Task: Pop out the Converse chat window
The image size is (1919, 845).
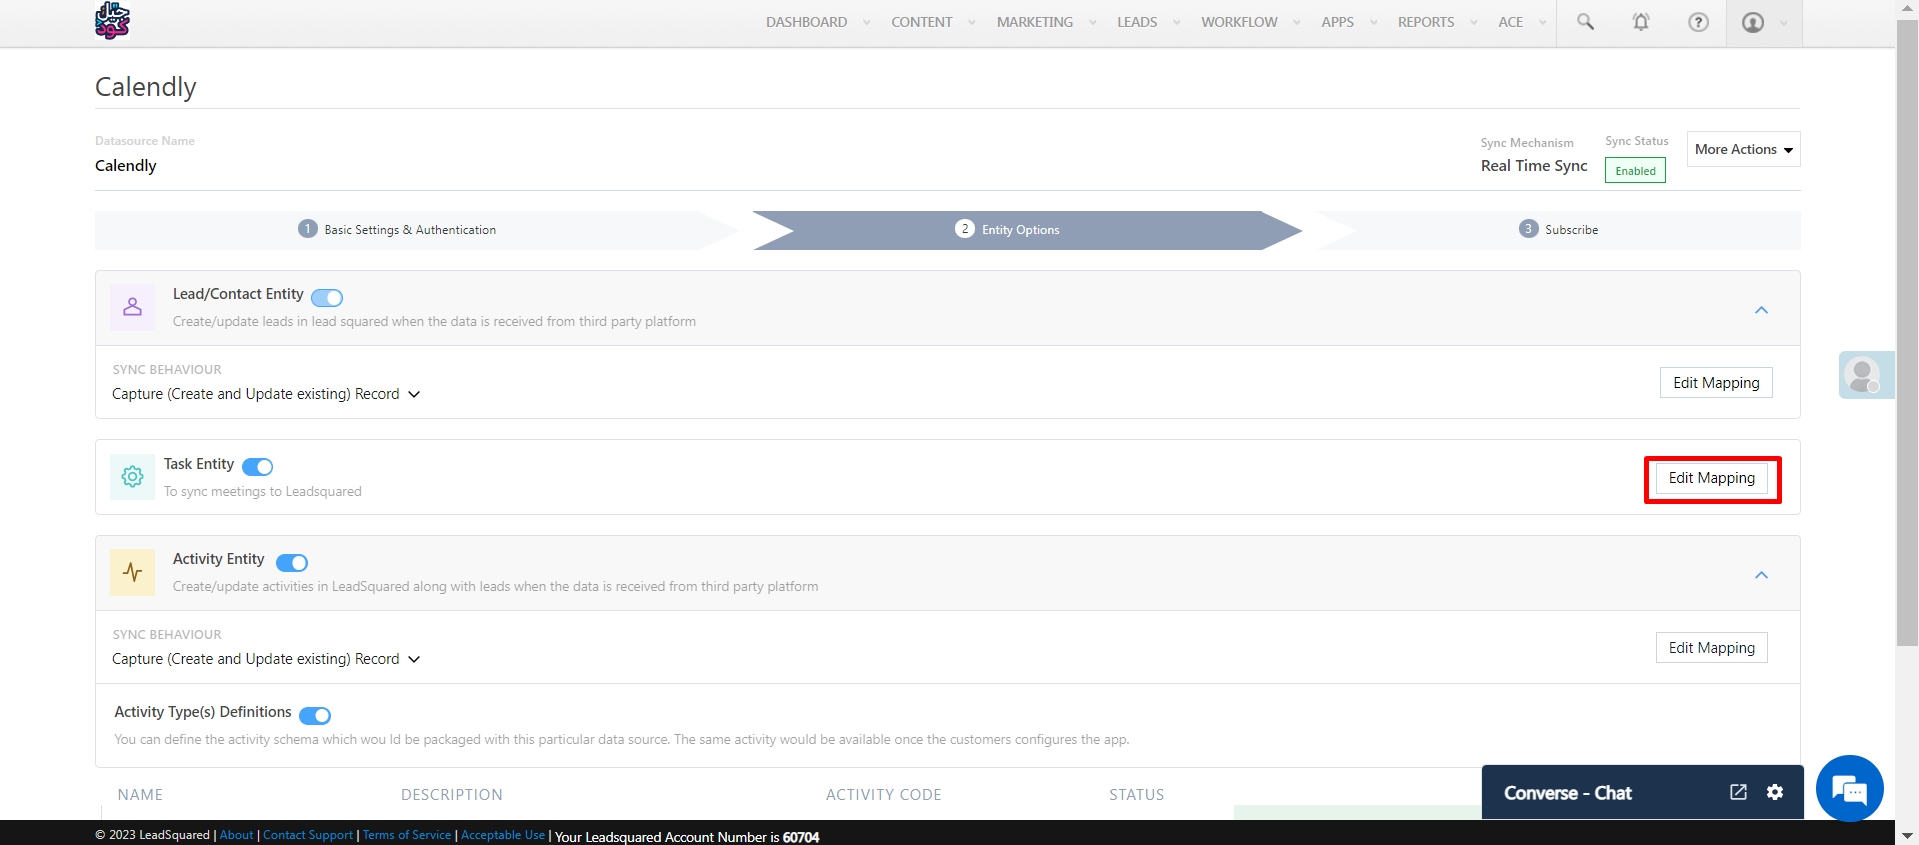Action: tap(1738, 792)
